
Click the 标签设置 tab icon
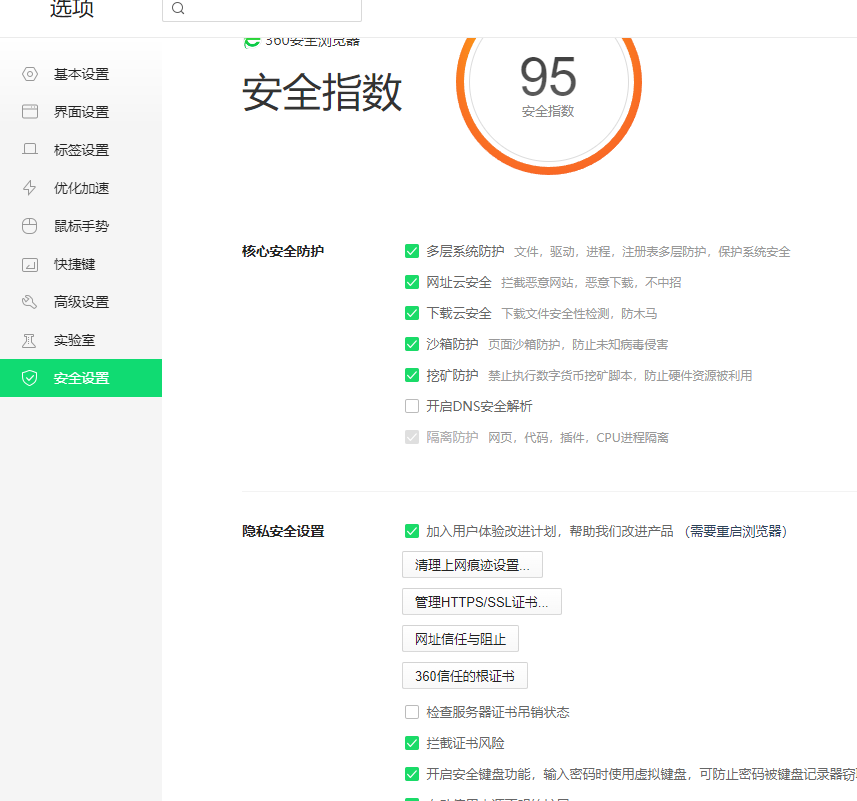[30, 149]
